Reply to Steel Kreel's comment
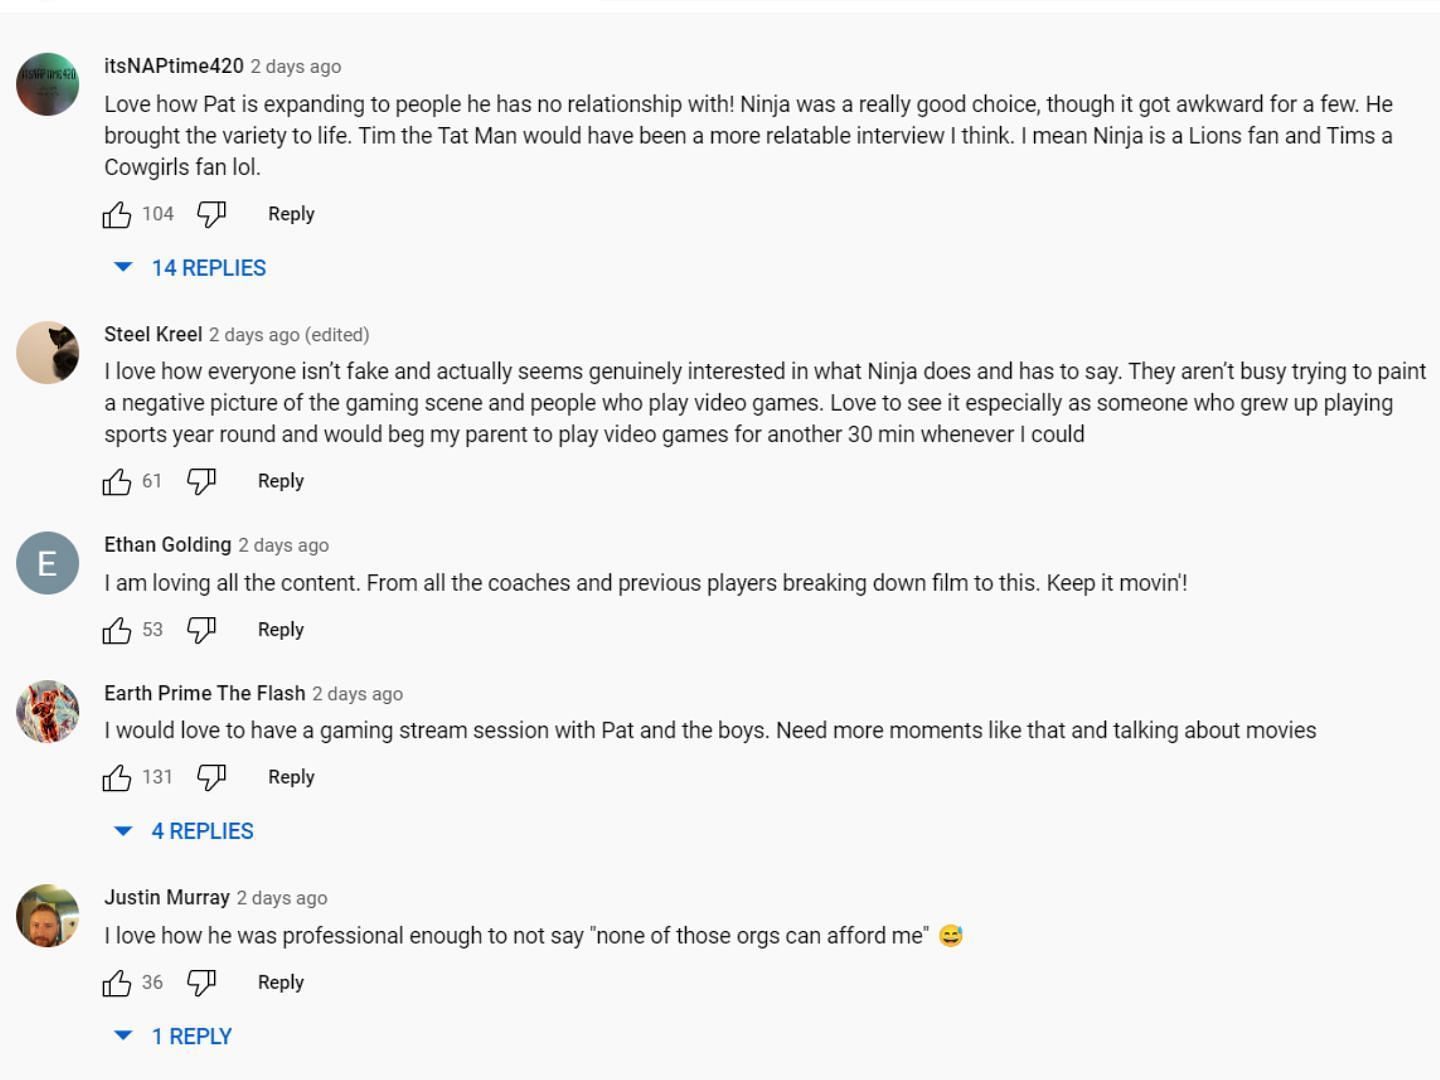Viewport: 1440px width, 1080px height. [x=281, y=481]
